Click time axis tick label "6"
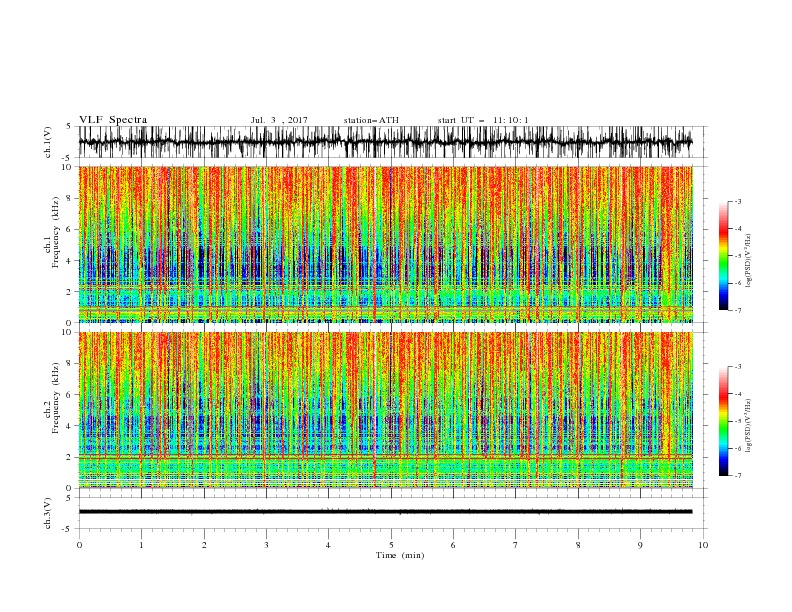 [x=453, y=545]
